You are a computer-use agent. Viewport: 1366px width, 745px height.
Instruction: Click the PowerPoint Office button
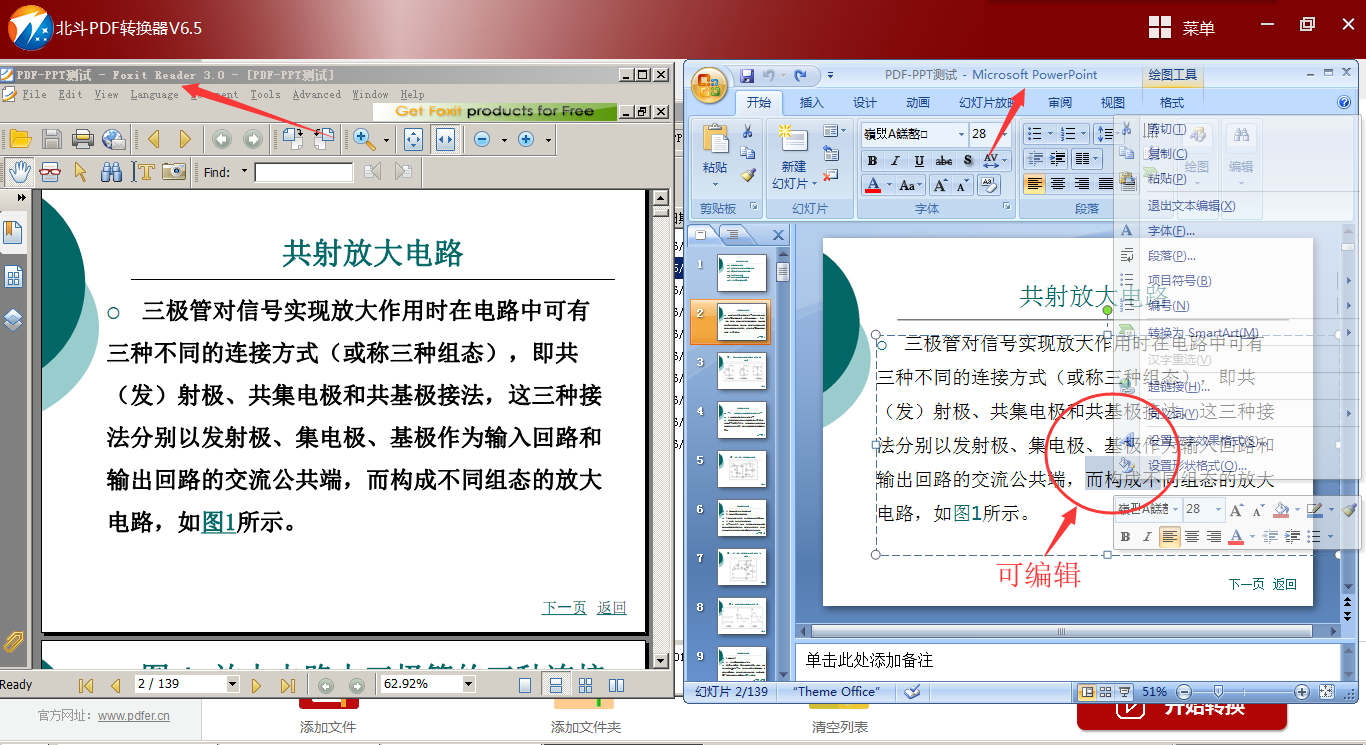pyautogui.click(x=710, y=86)
